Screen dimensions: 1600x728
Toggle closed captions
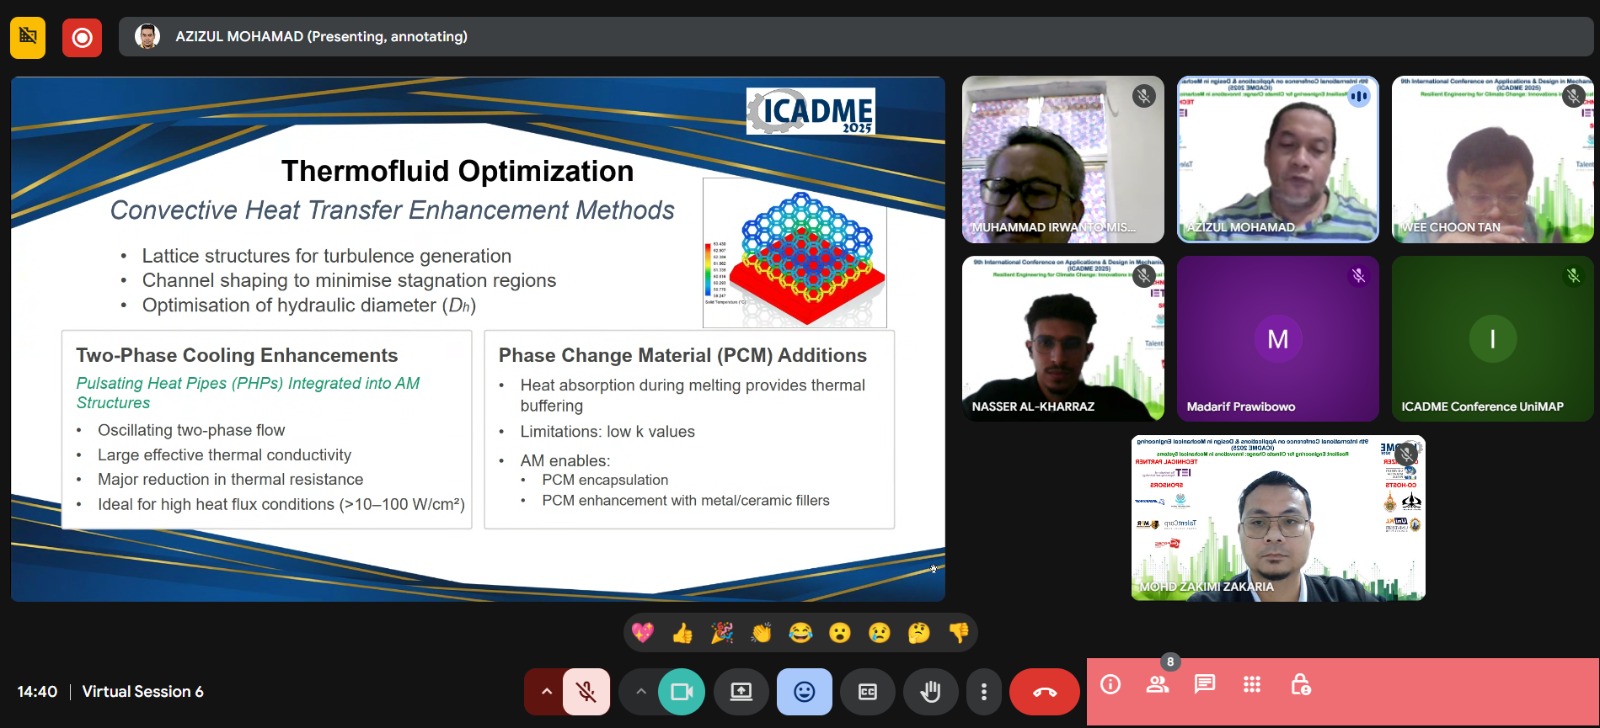867,692
